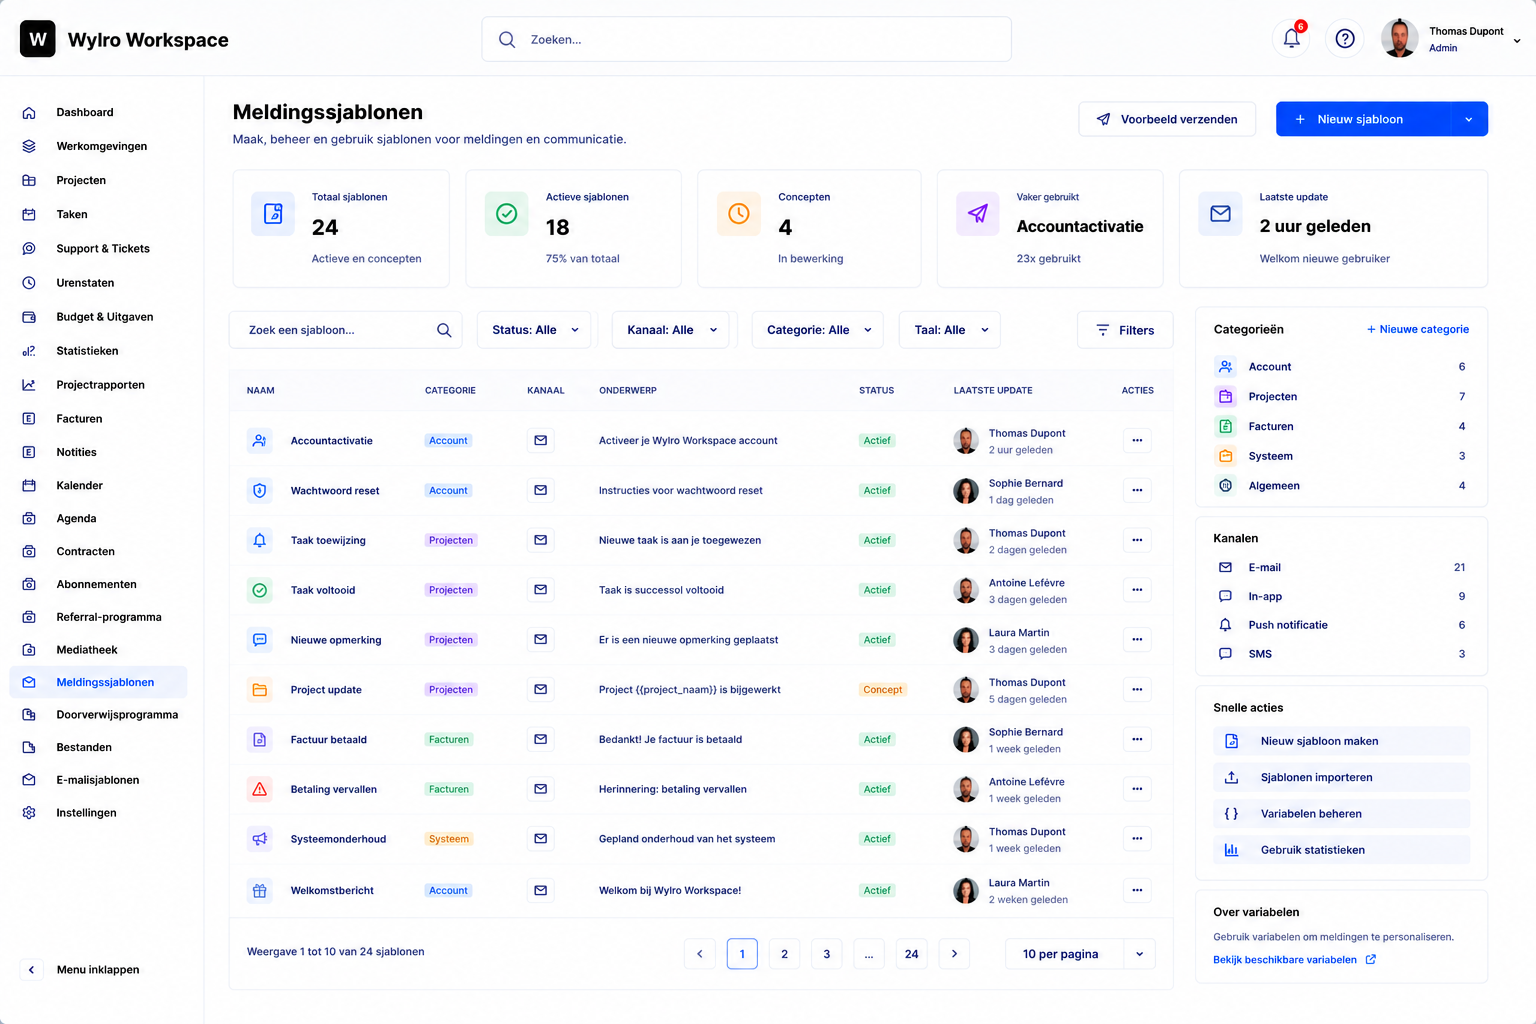This screenshot has height=1024, width=1536.
Task: Open the Status: Alle dropdown
Action: pyautogui.click(x=534, y=330)
